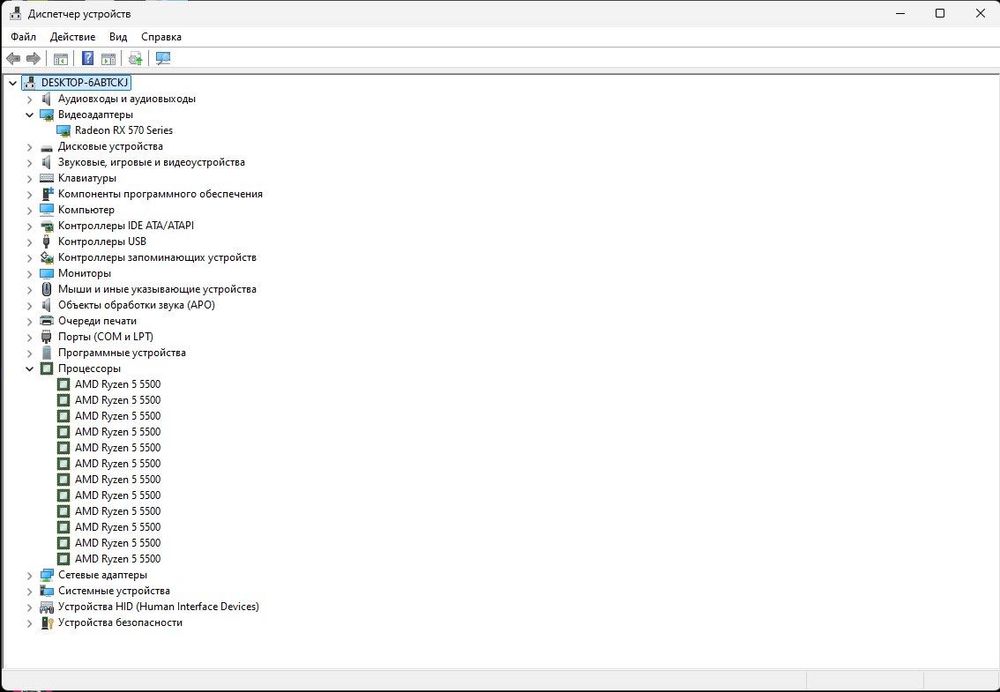This screenshot has width=1000, height=692.
Task: Click the disk icon beside Дисковые устройства
Action: coord(47,147)
